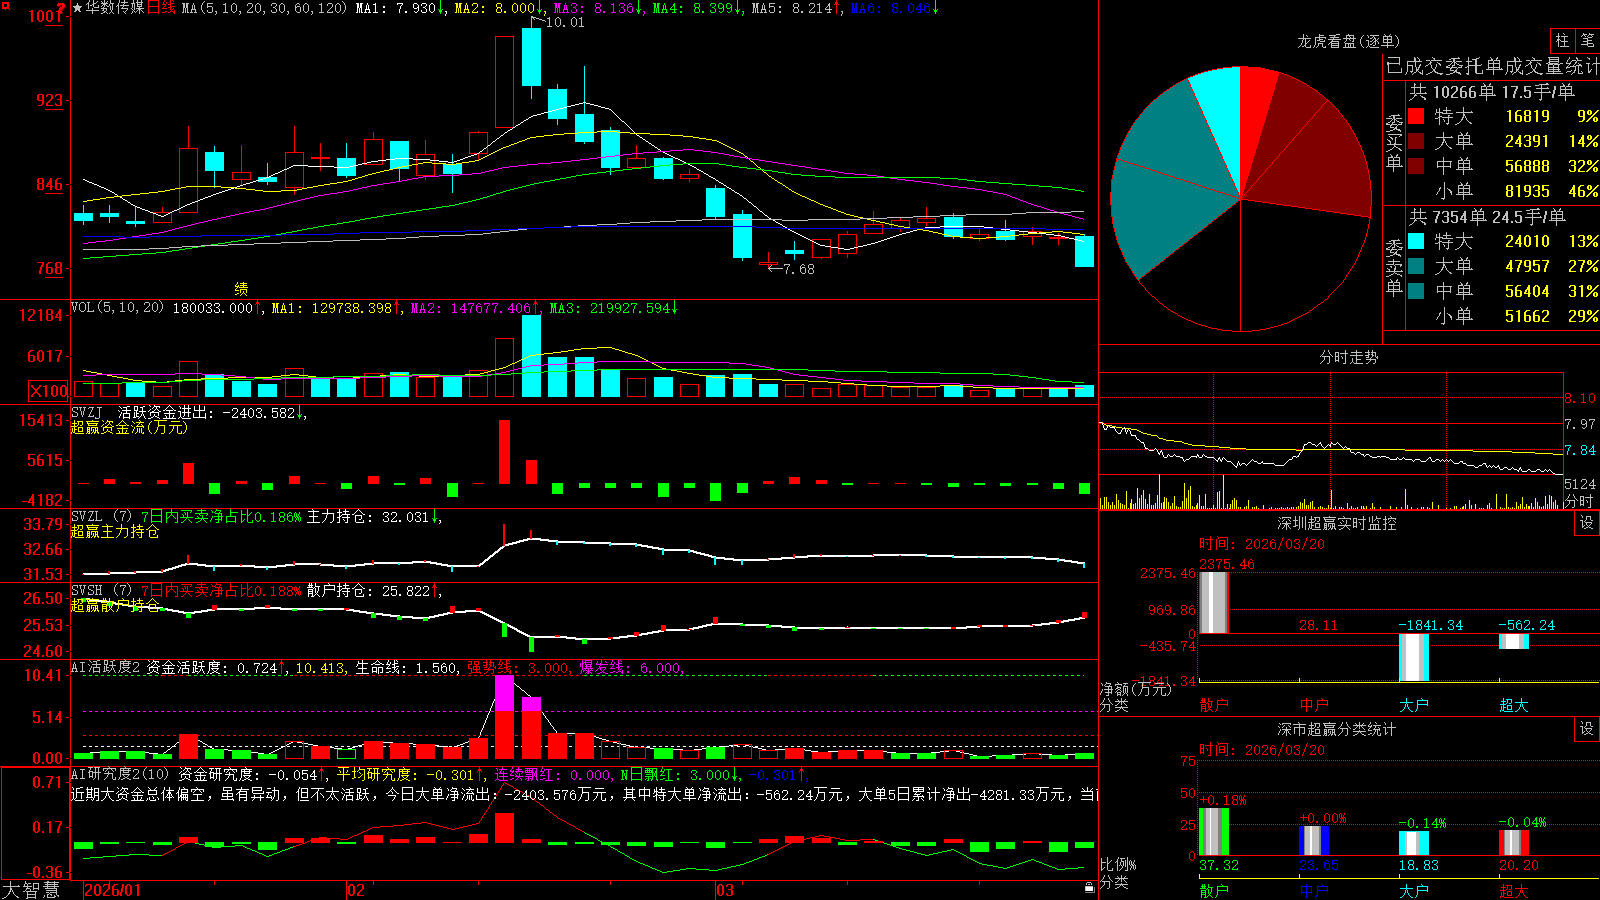
Task: Click the 7.68 low price annotation
Action: tap(798, 269)
